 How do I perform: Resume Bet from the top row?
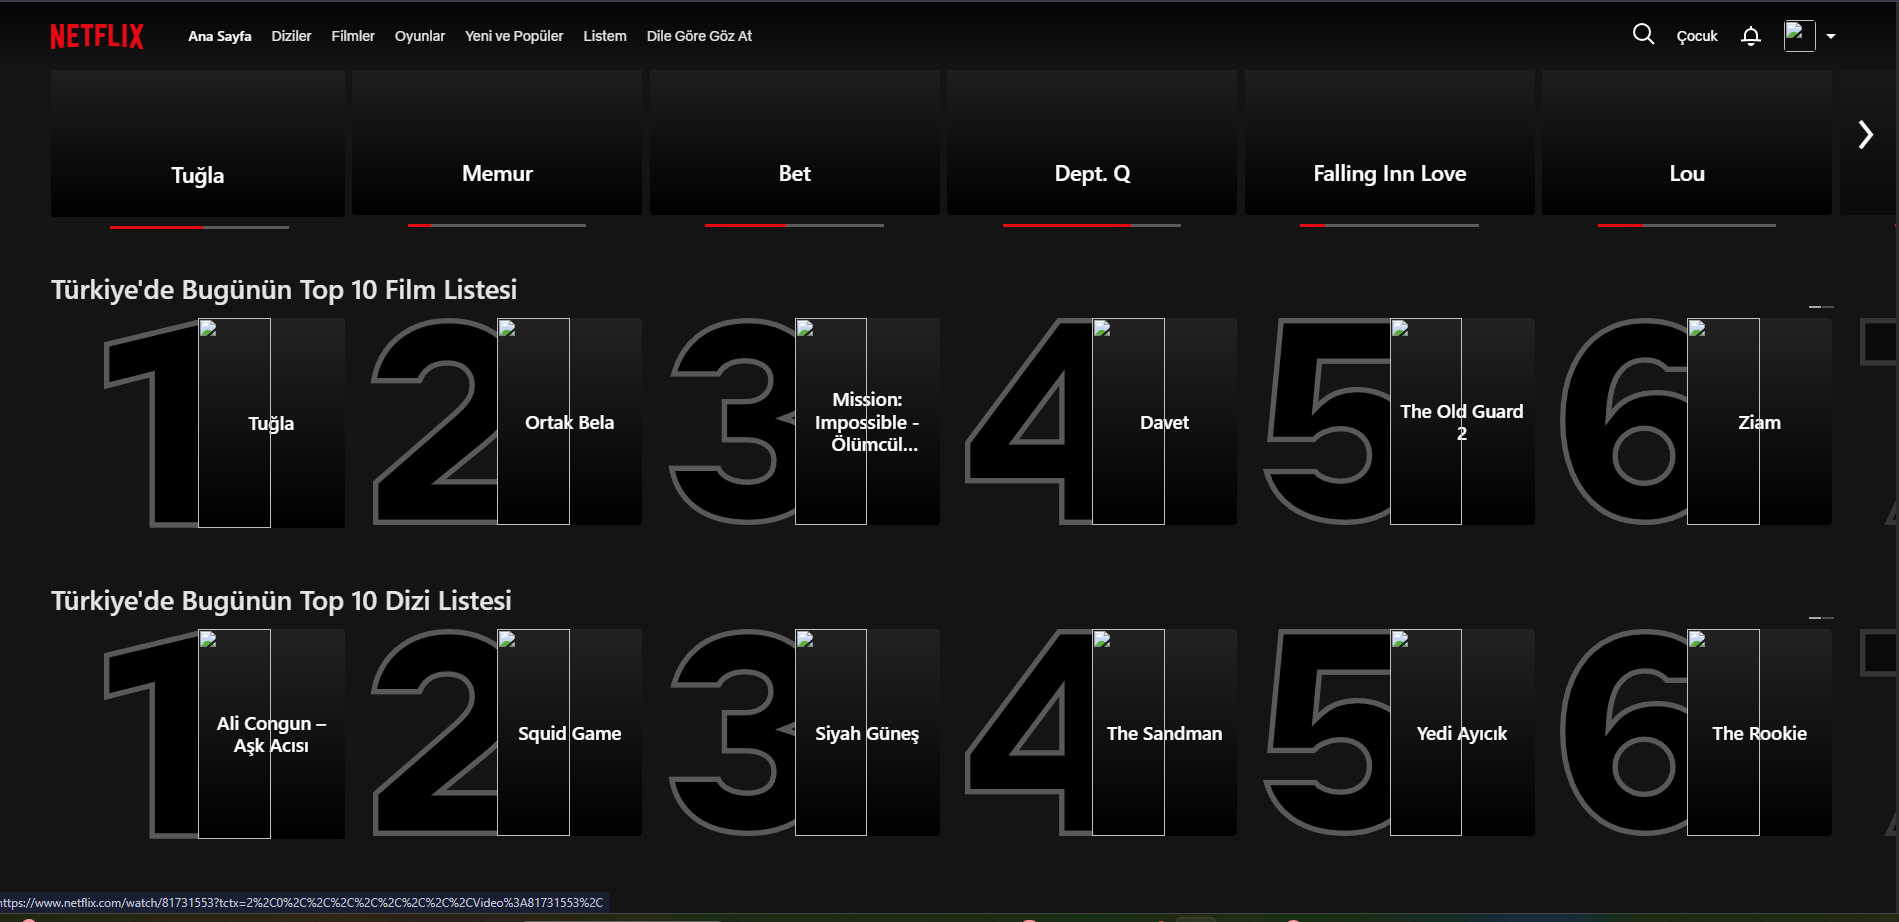[795, 142]
